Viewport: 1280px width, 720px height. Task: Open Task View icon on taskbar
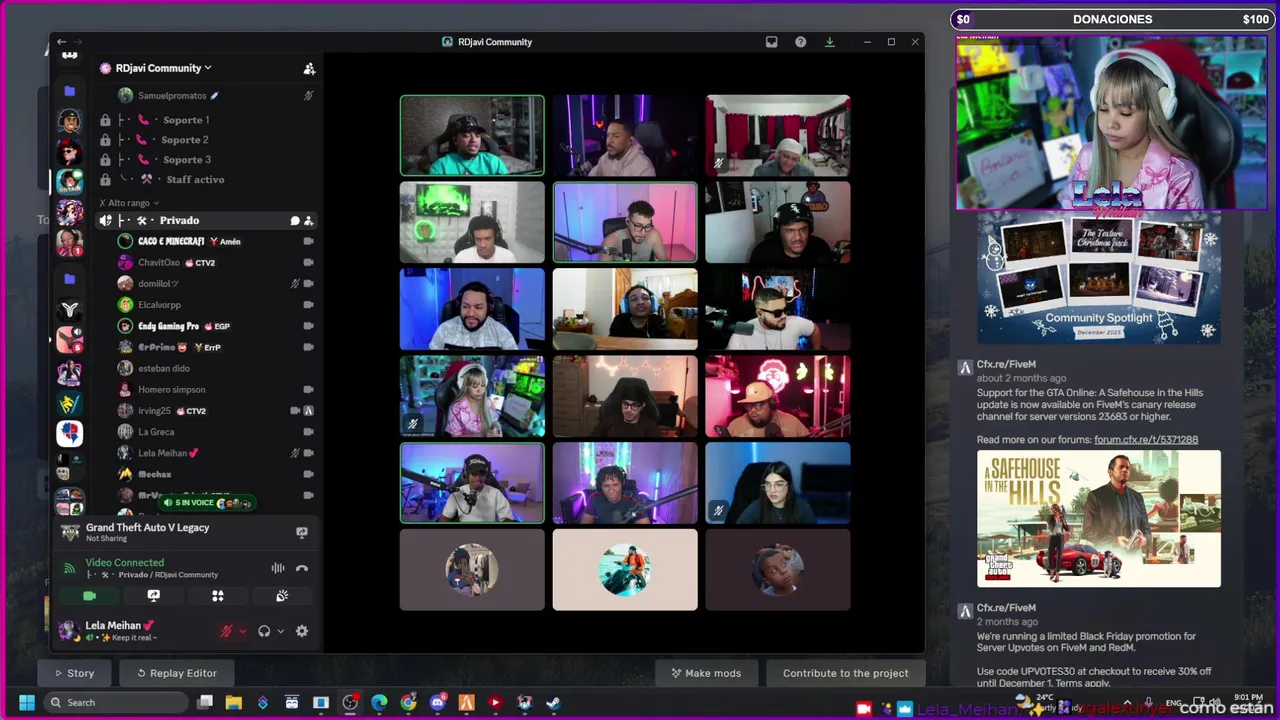205,703
